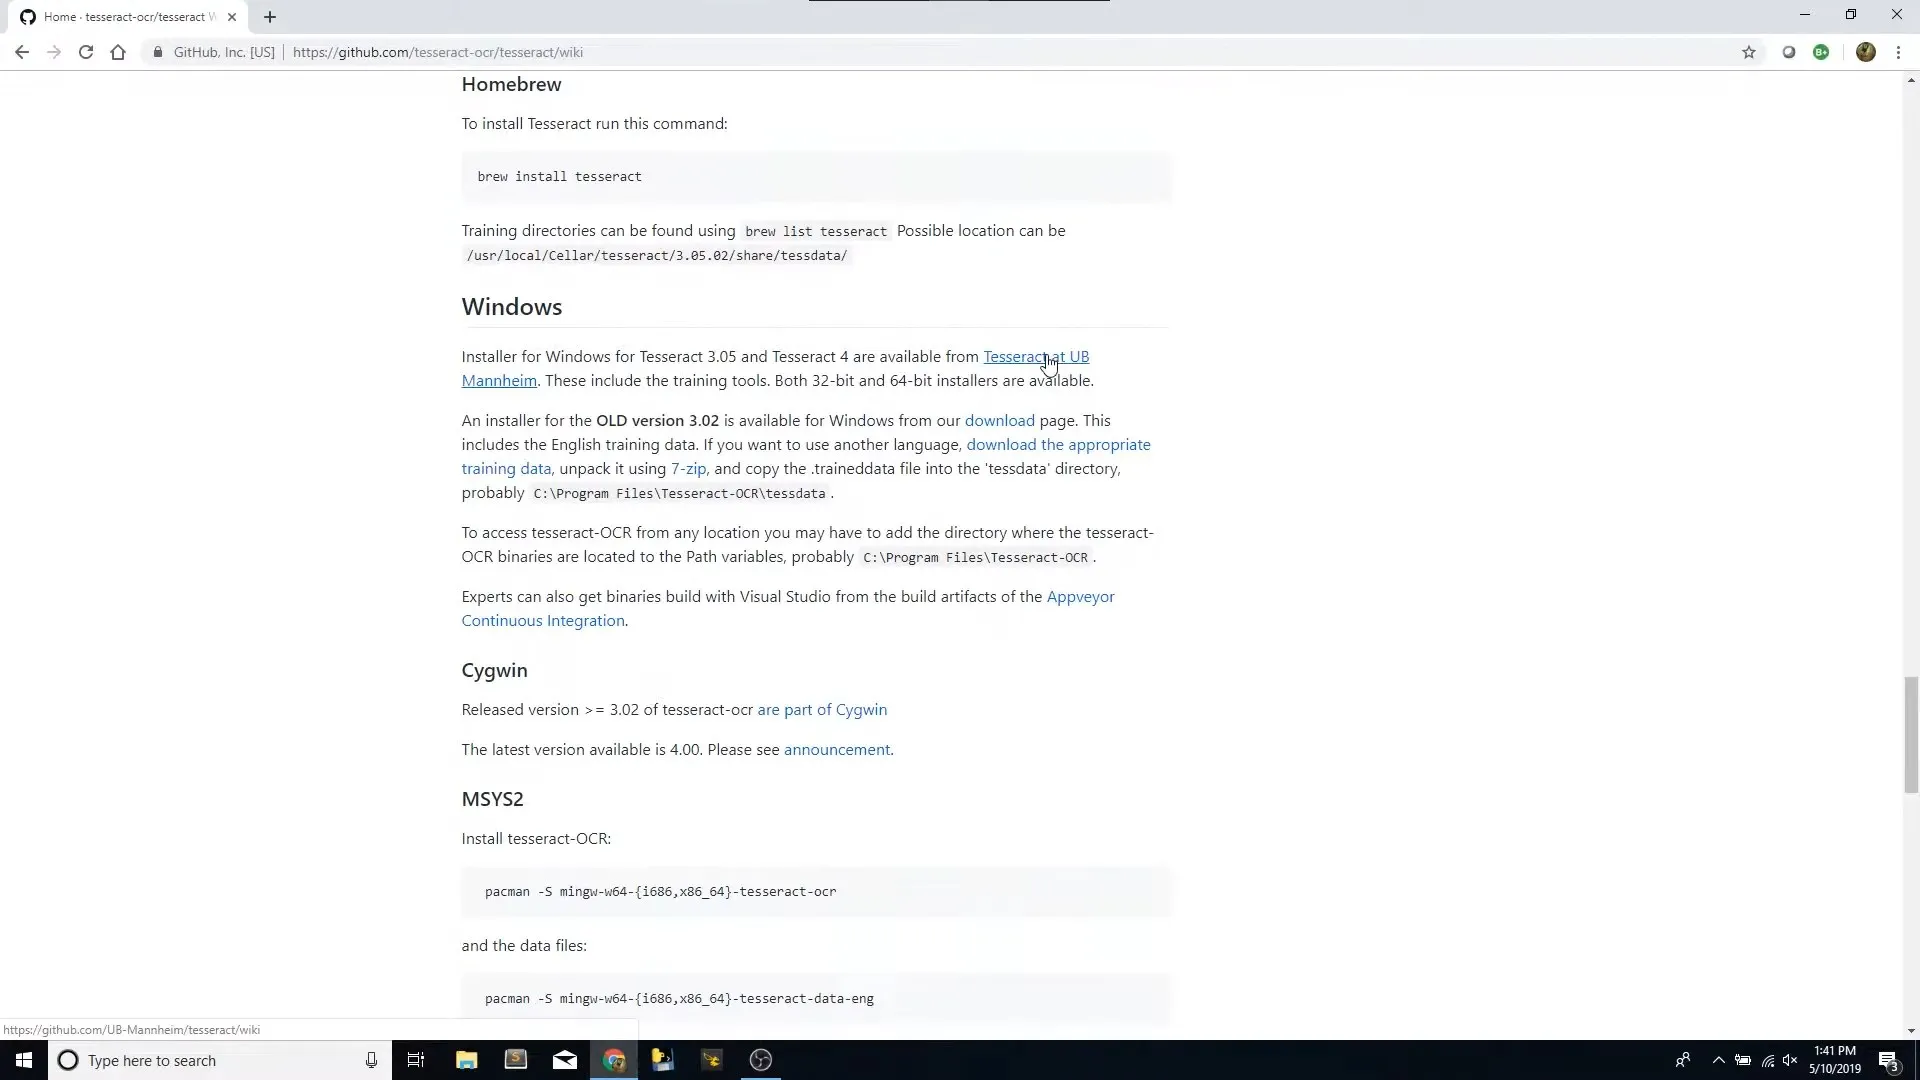
Task: Click the download the appropriate training data link
Action: point(806,456)
